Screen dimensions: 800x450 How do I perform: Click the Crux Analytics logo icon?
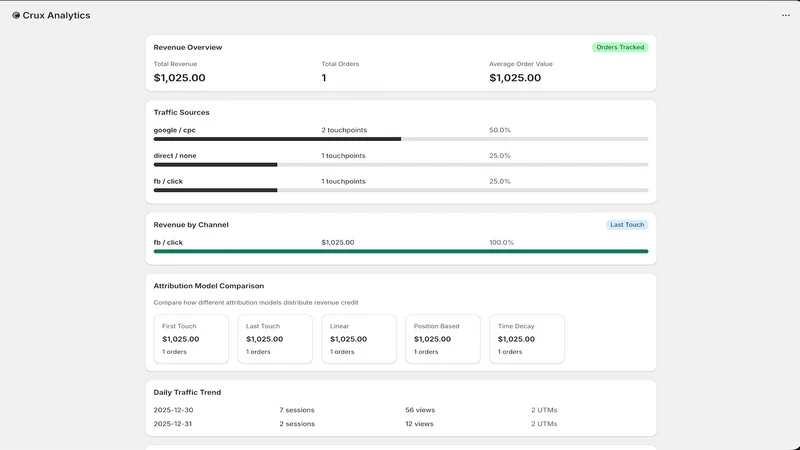click(16, 15)
